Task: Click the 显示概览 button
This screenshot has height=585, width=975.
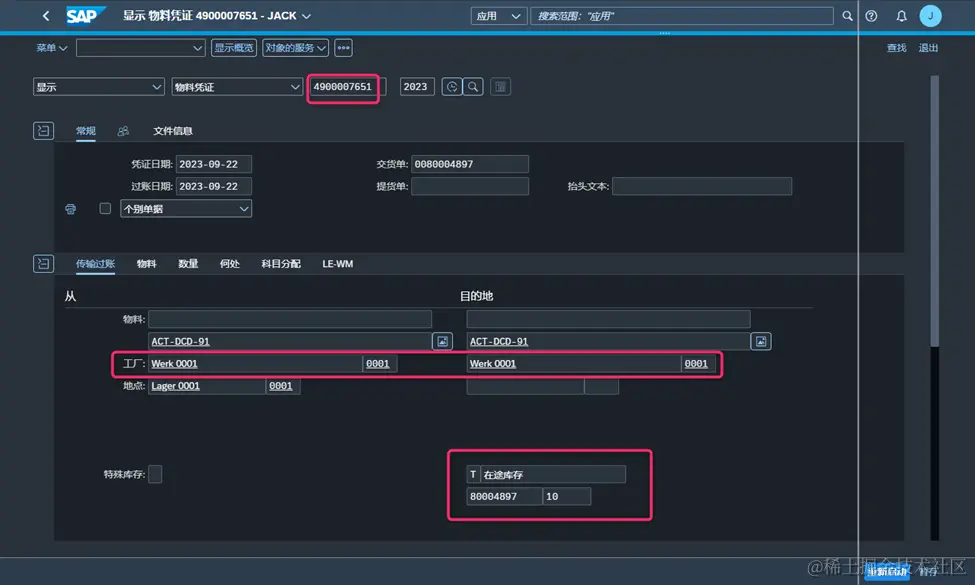Action: pos(234,48)
